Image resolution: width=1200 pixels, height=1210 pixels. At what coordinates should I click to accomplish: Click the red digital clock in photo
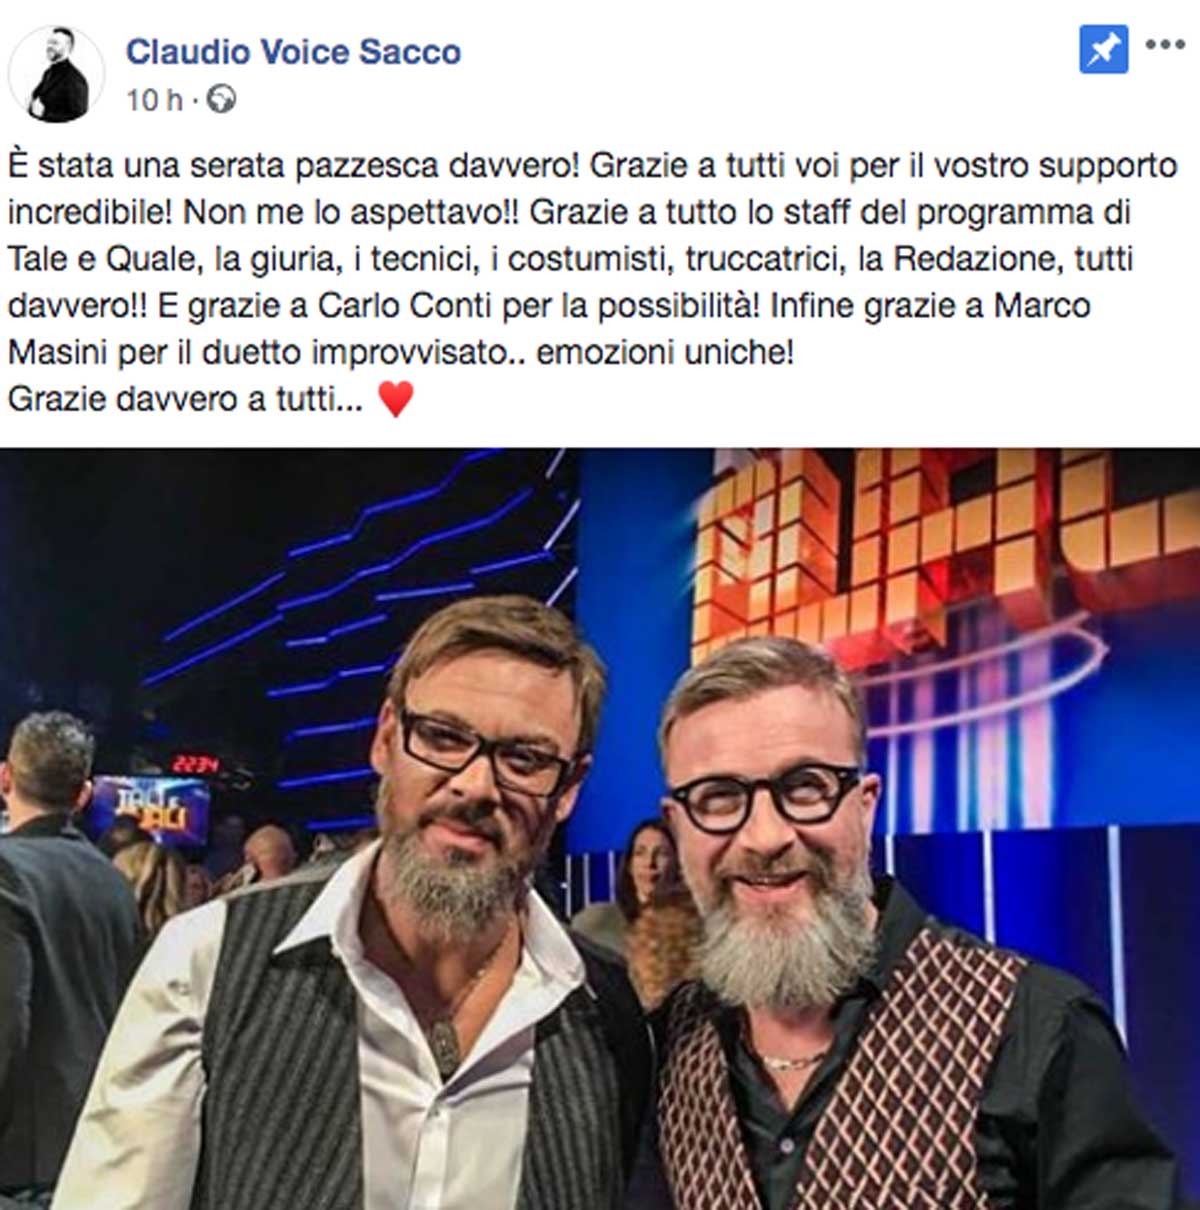[196, 765]
